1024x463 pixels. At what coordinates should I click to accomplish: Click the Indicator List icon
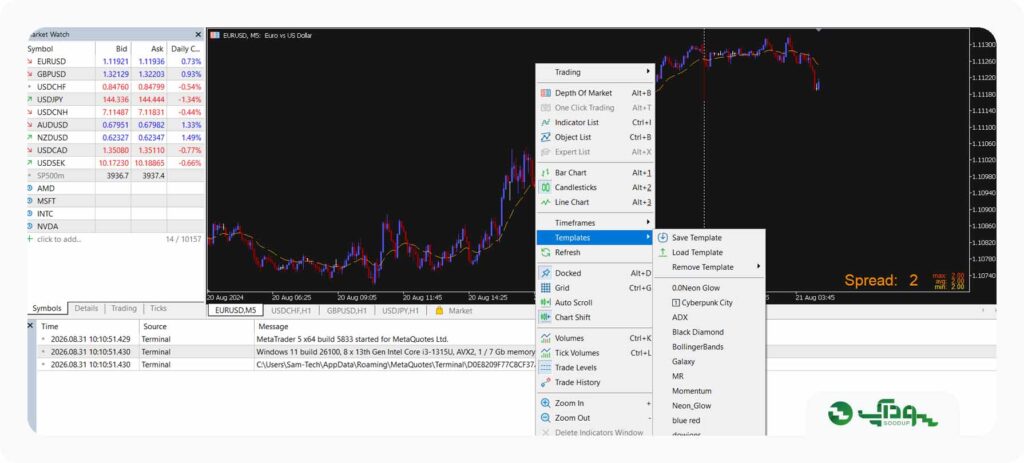[545, 123]
